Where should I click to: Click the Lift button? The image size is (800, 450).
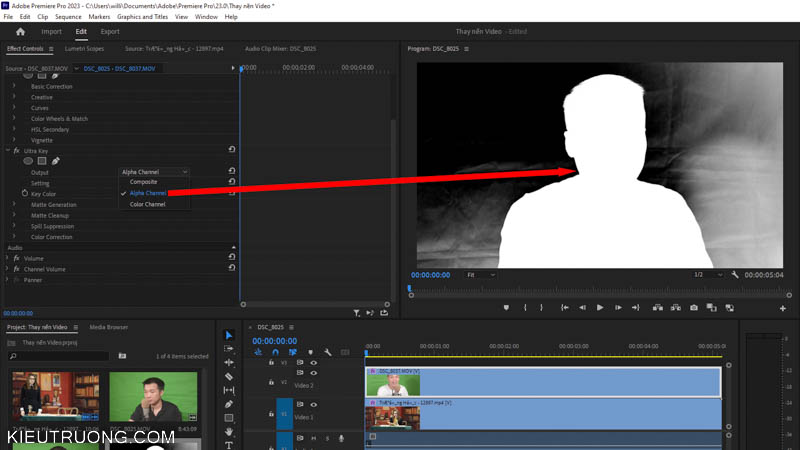click(658, 308)
